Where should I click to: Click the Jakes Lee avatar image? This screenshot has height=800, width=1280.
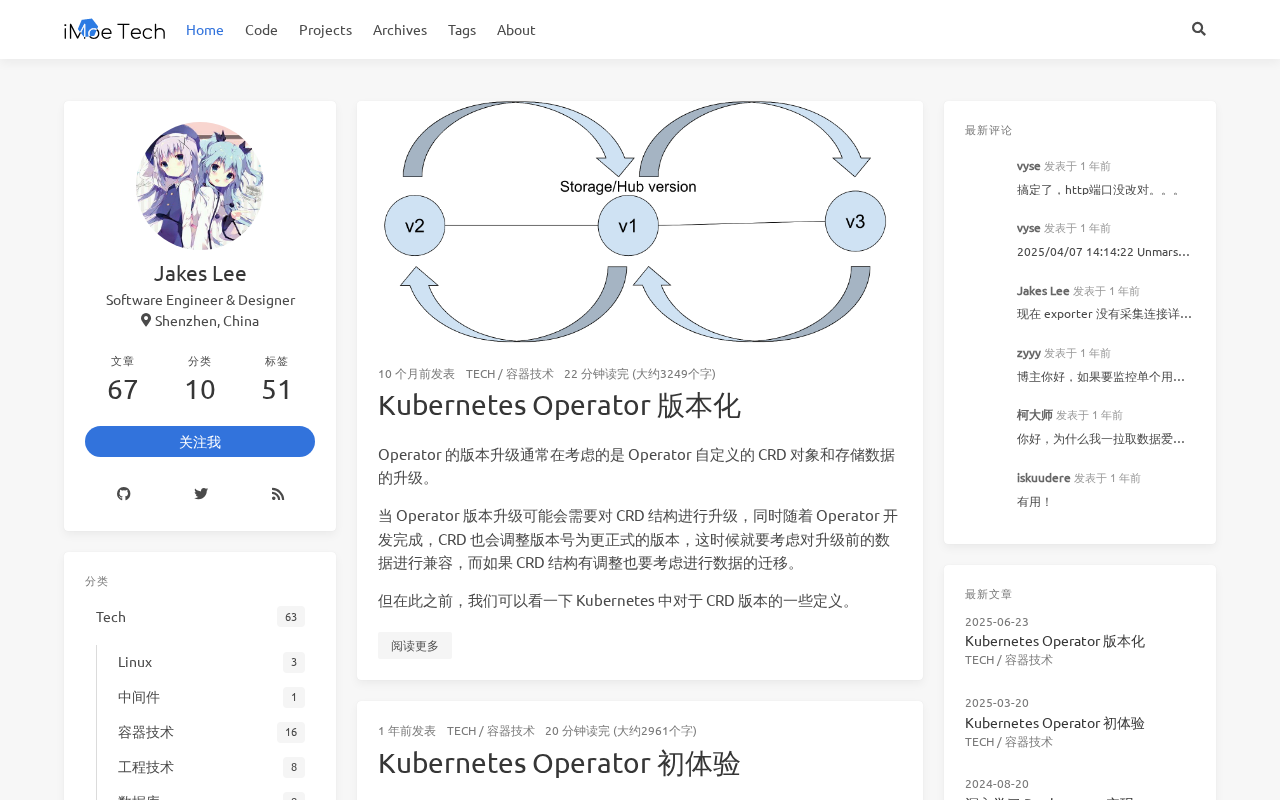pos(200,186)
